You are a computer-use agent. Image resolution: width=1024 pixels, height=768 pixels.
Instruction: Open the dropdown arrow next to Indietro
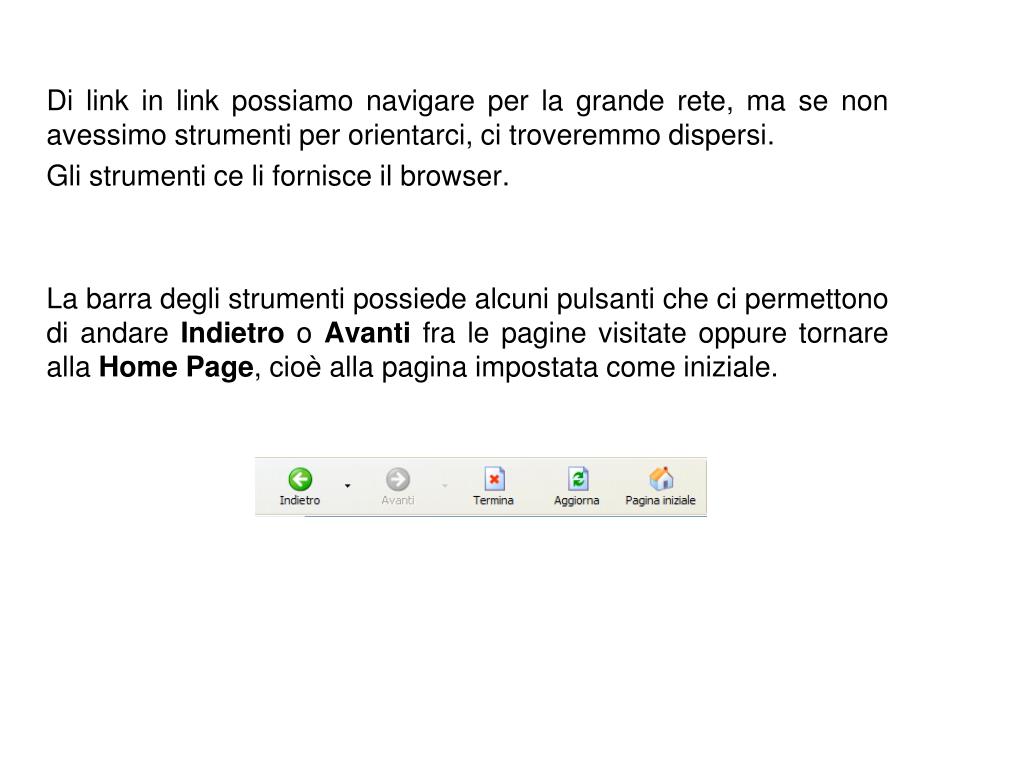tap(347, 485)
